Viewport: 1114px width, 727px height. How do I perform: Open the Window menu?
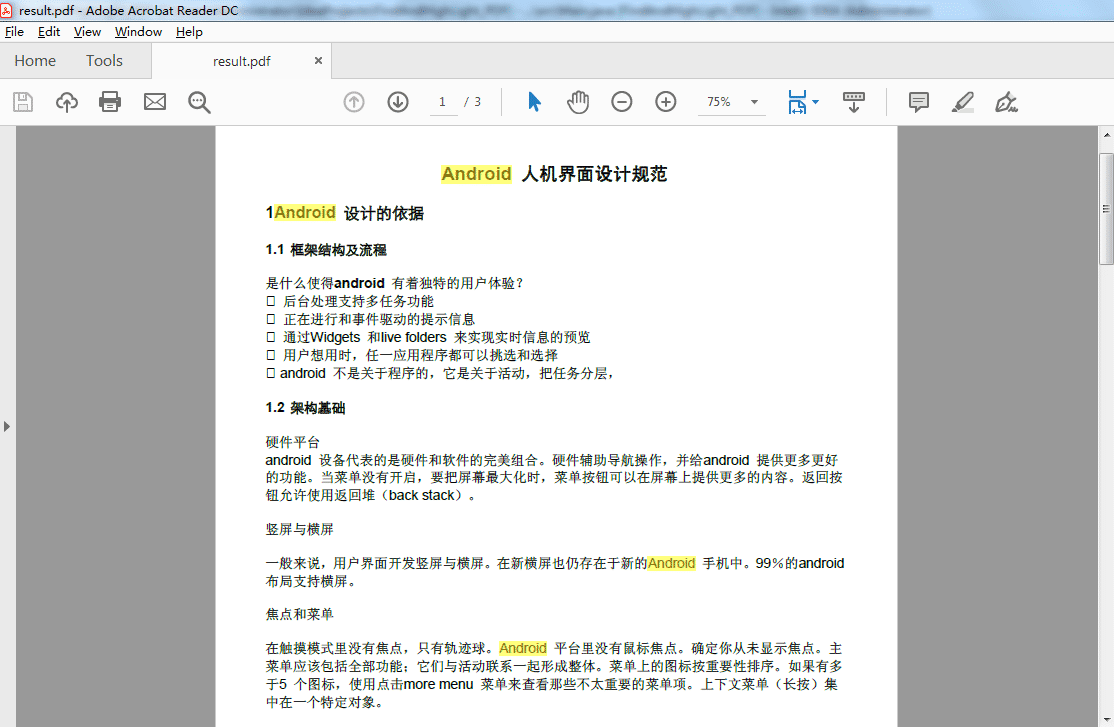pyautogui.click(x=139, y=32)
